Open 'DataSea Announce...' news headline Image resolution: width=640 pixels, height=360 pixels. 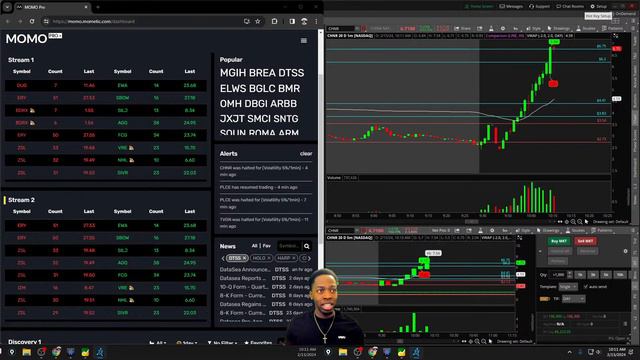[245, 270]
